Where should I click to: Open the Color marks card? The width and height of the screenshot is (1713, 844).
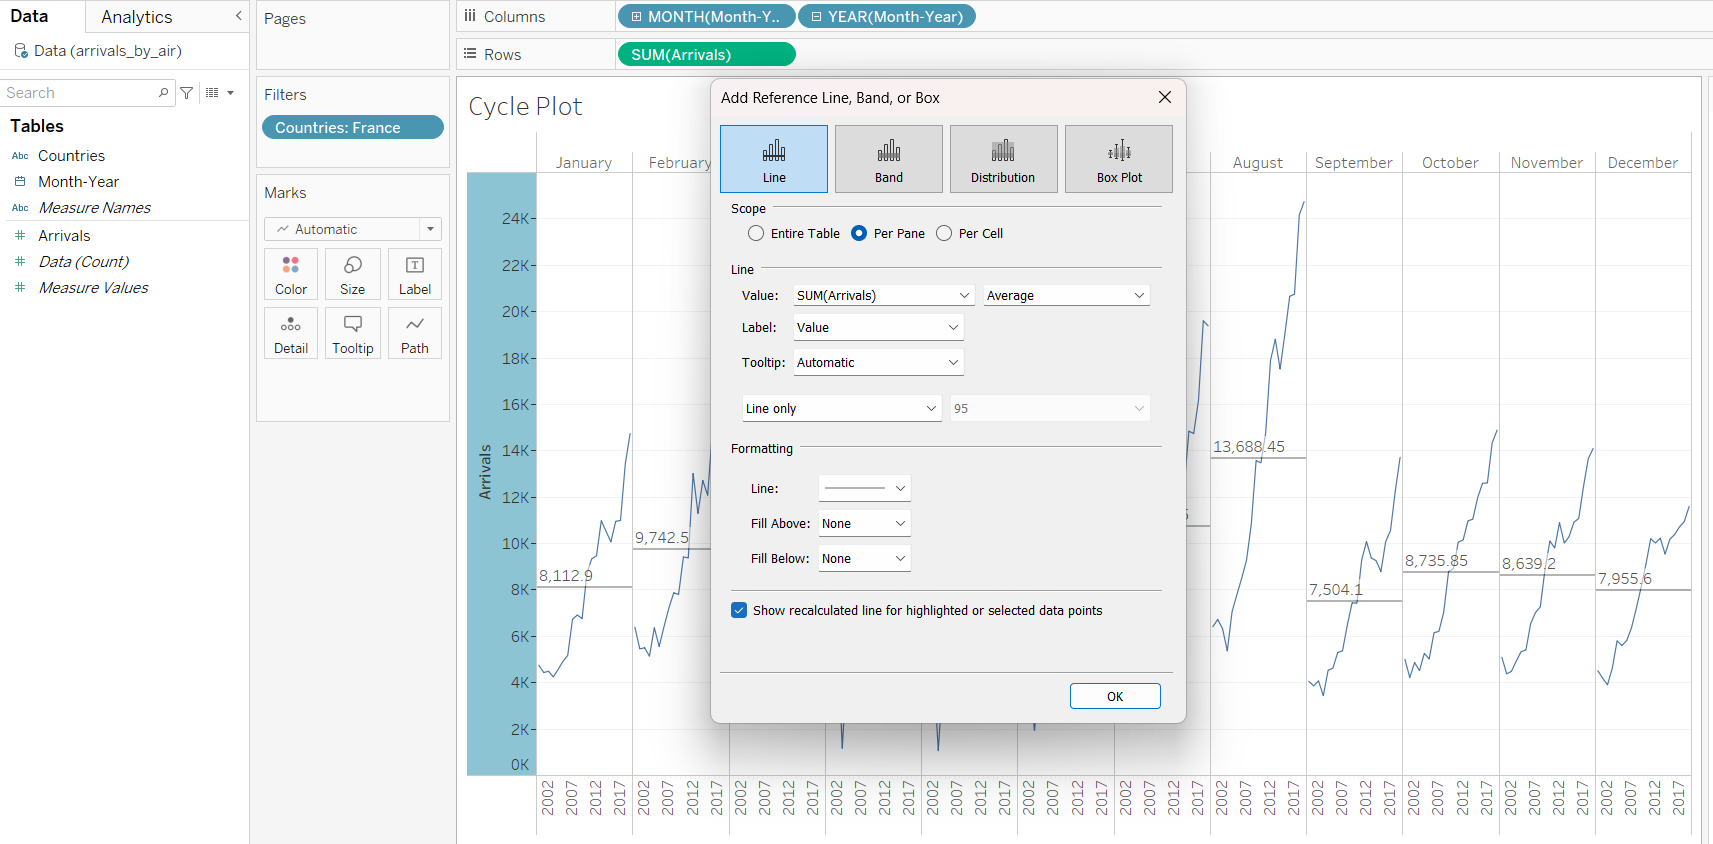tap(291, 274)
